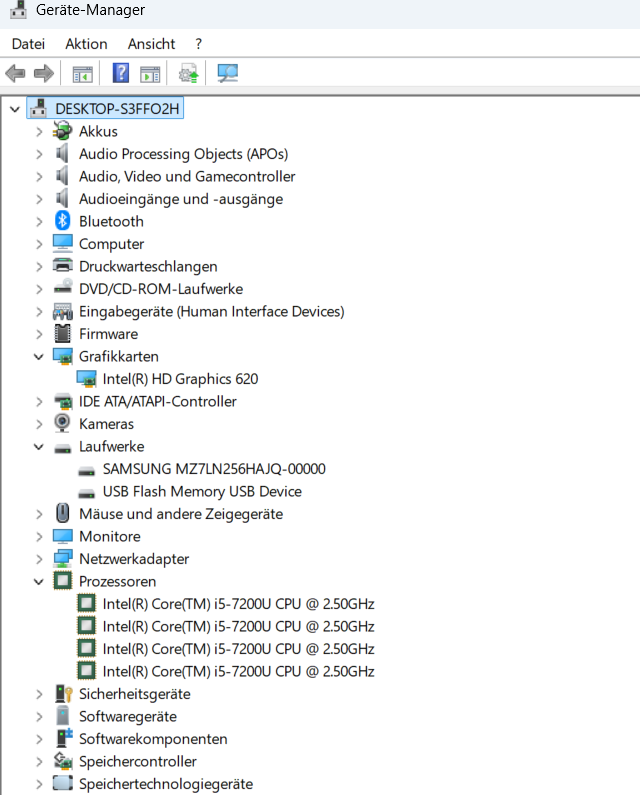Open the Datei menu
640x795 pixels.
click(x=28, y=44)
